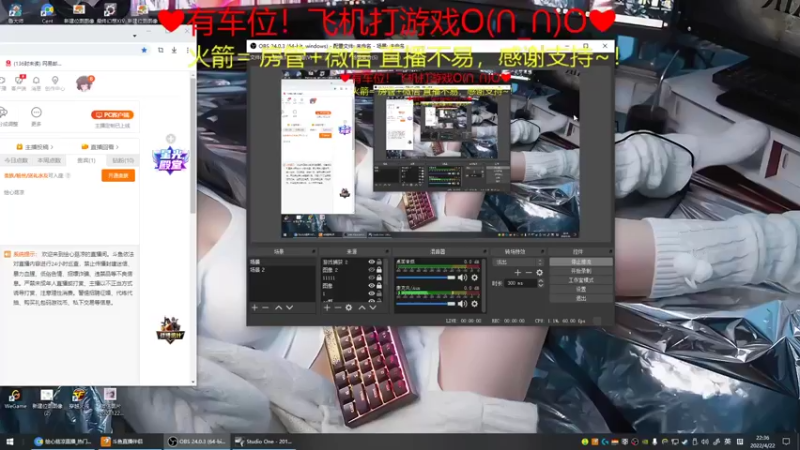The width and height of the screenshot is (800, 450).
Task: Toggle visibility eye for the first source row in OBS
Action: [x=371, y=262]
